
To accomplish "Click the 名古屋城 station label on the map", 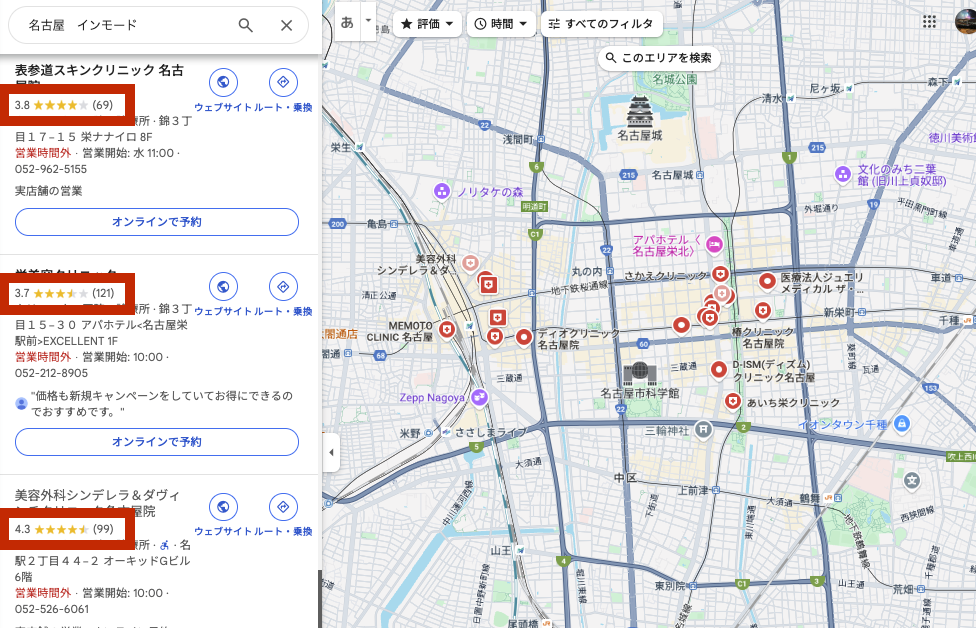I will pyautogui.click(x=672, y=176).
